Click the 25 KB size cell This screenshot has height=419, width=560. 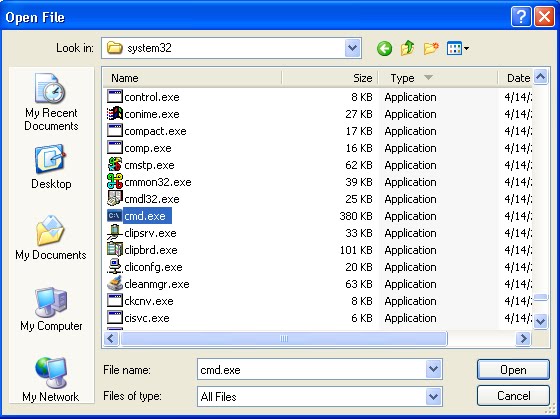coord(359,199)
